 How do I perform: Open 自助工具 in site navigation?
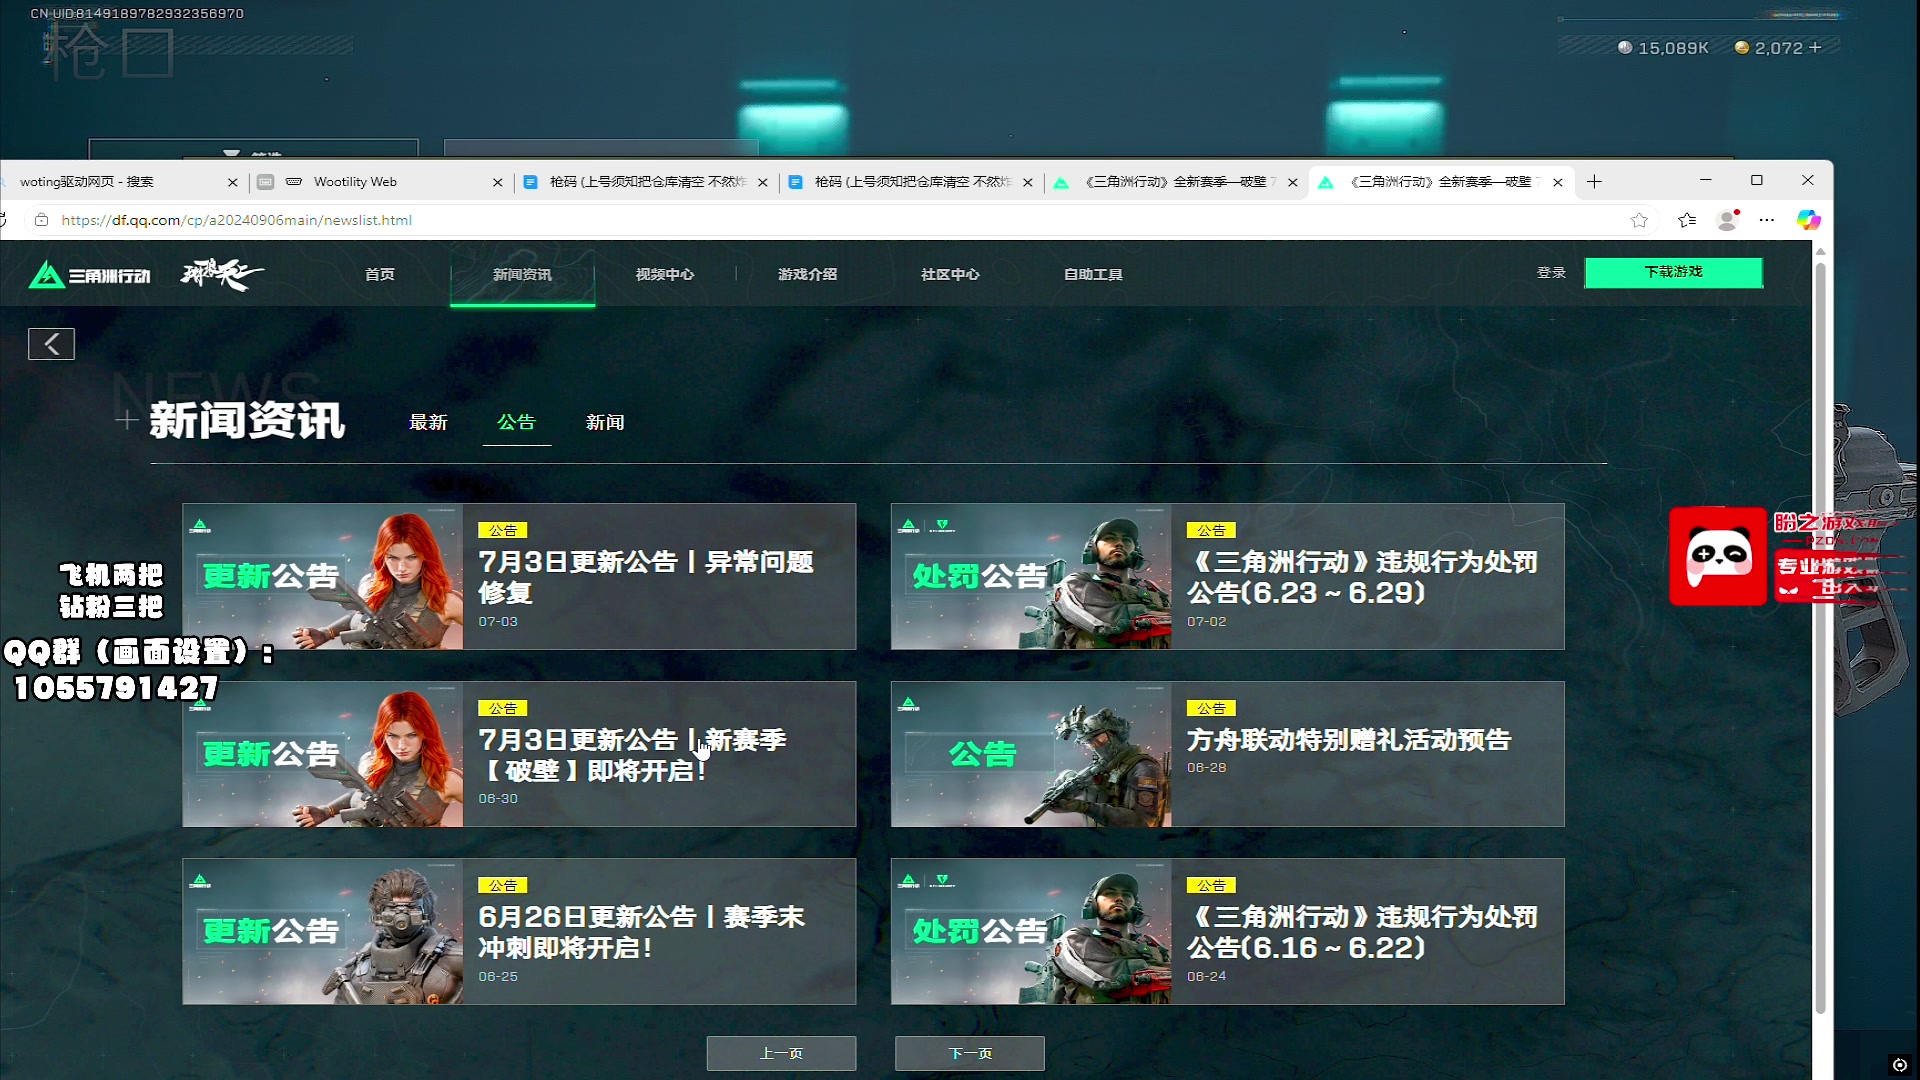1093,274
